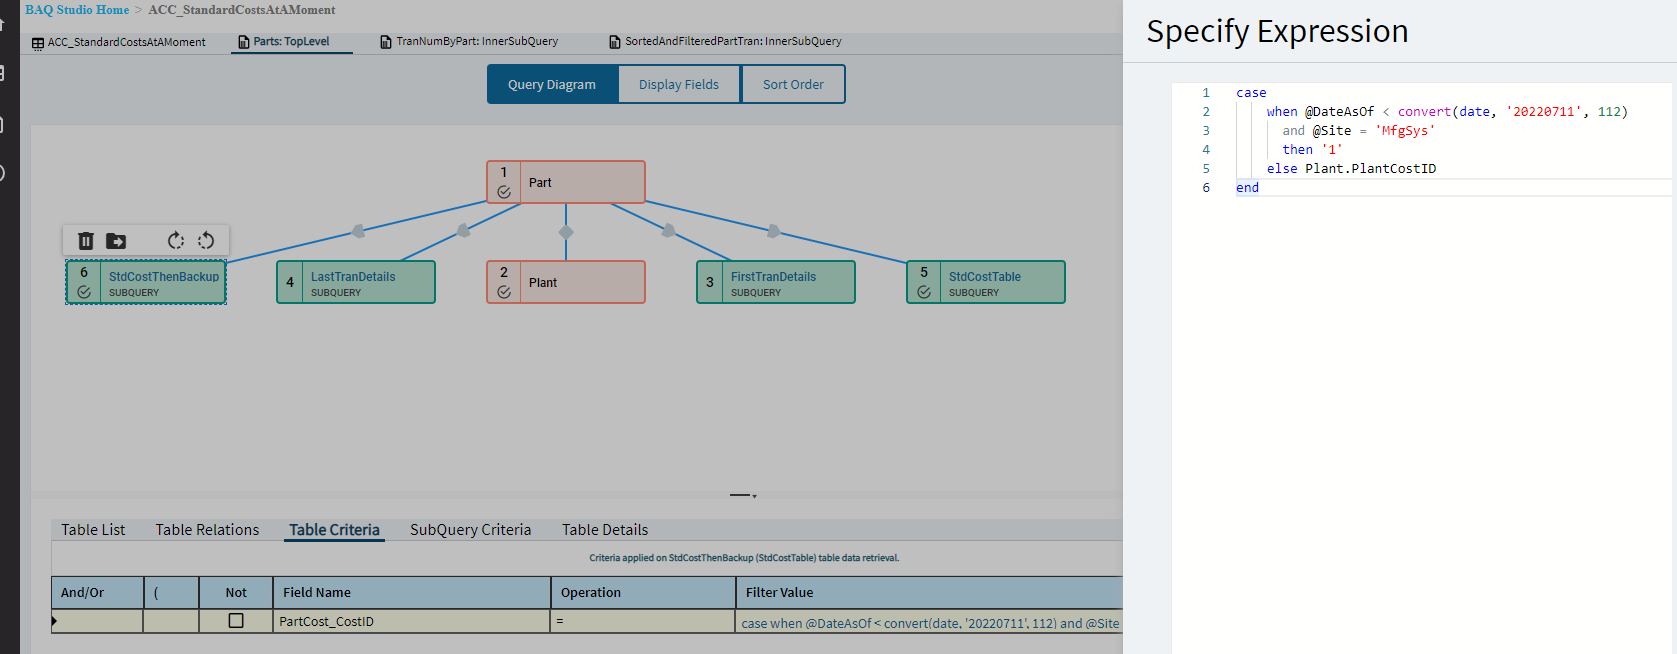The height and width of the screenshot is (654, 1677).
Task: Click the number 3 on FirstTranDetails node
Action: tap(710, 282)
